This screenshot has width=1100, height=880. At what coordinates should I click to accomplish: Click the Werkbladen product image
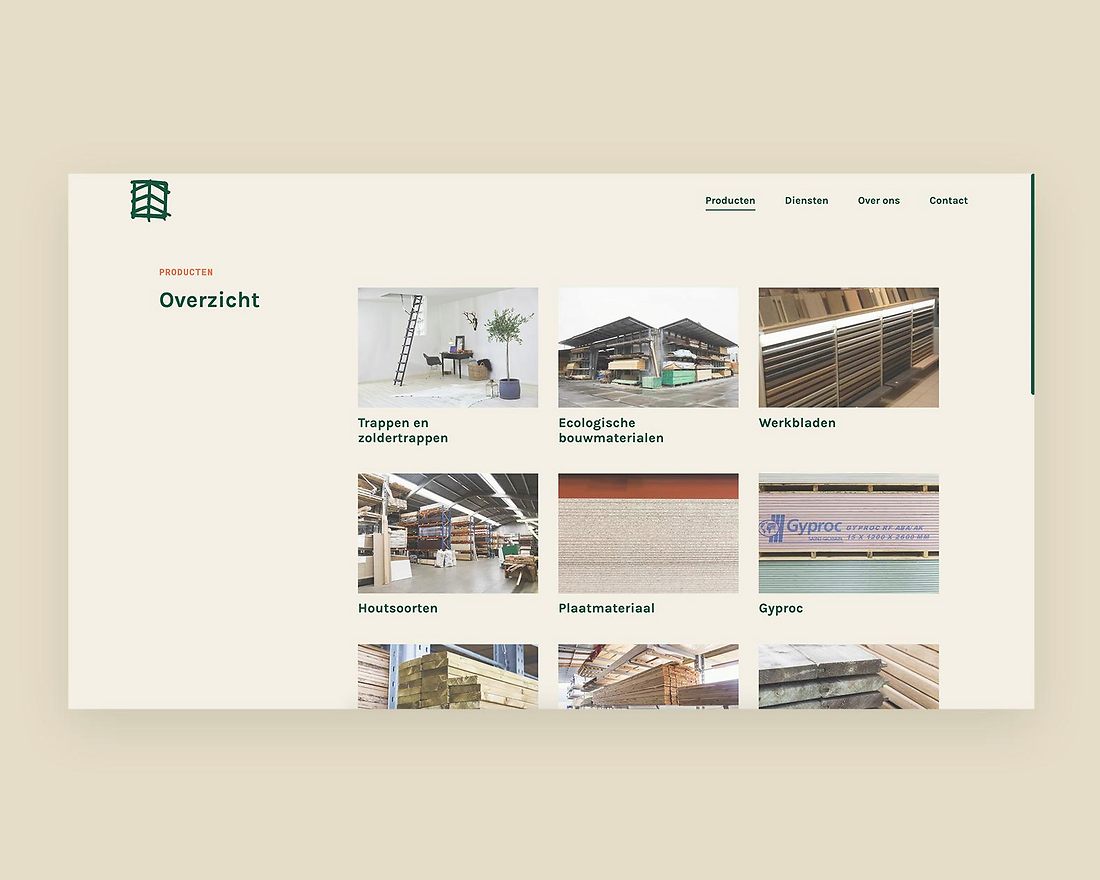tap(848, 347)
